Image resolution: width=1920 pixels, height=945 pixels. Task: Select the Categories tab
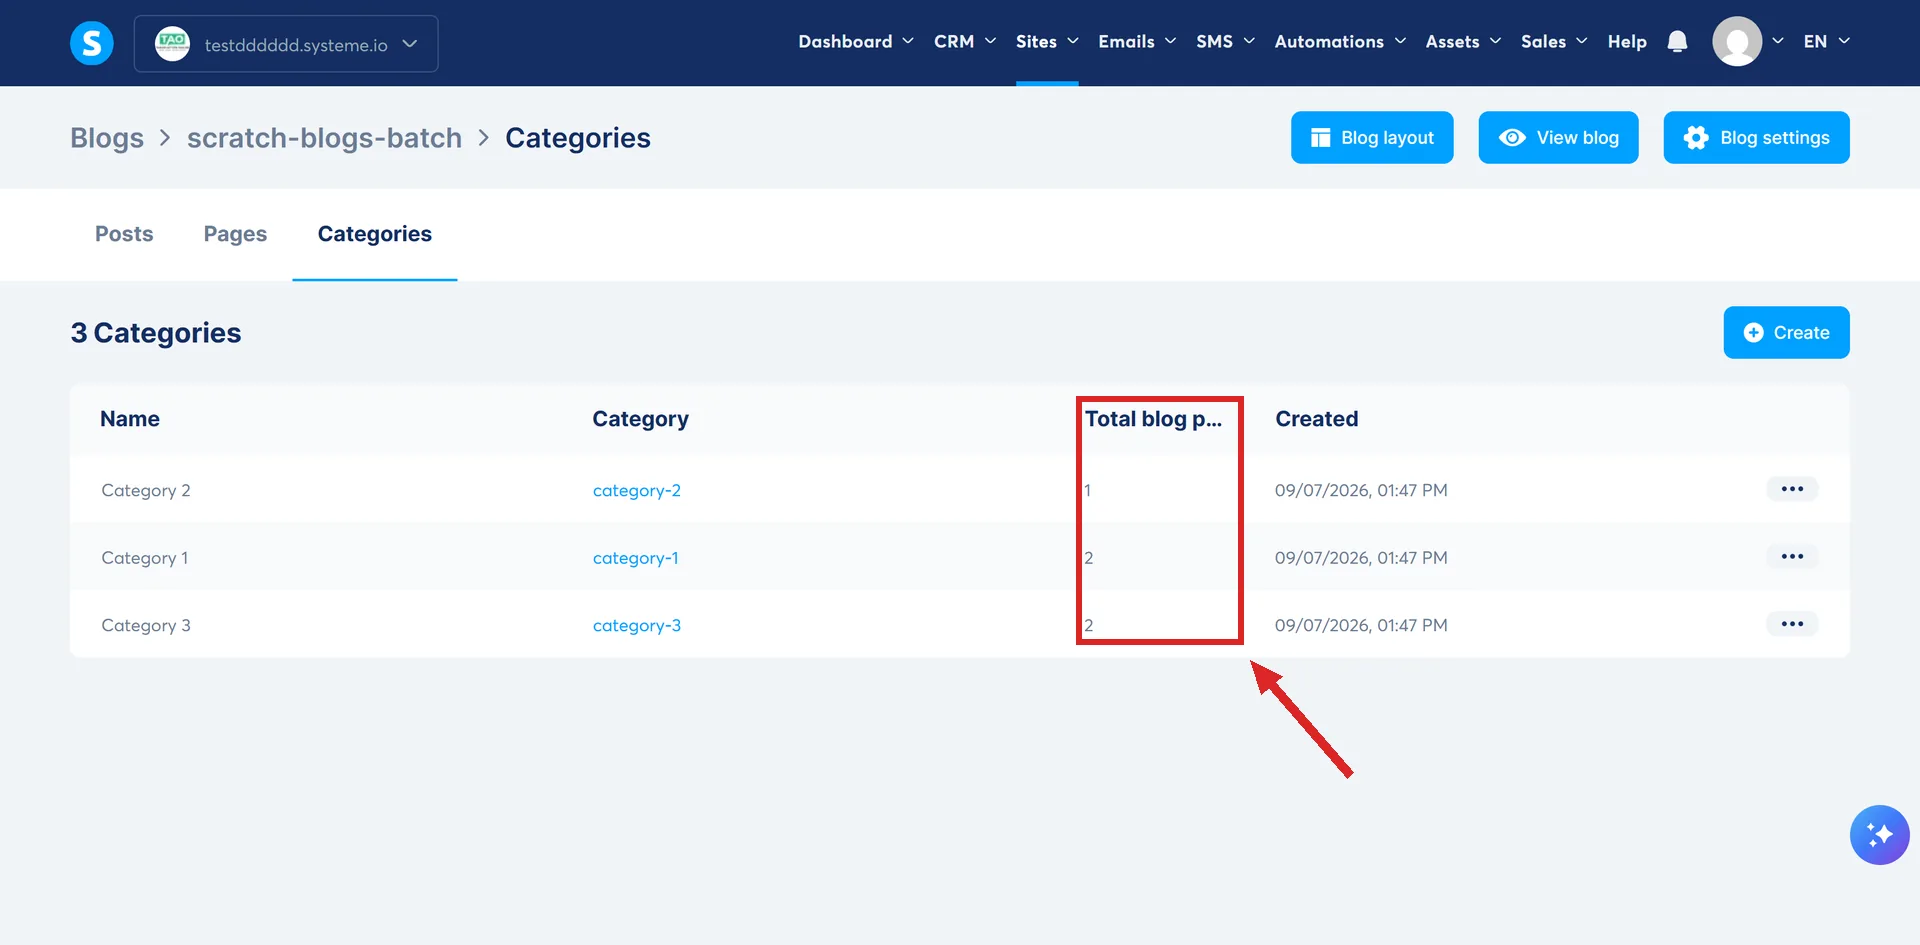click(x=375, y=234)
